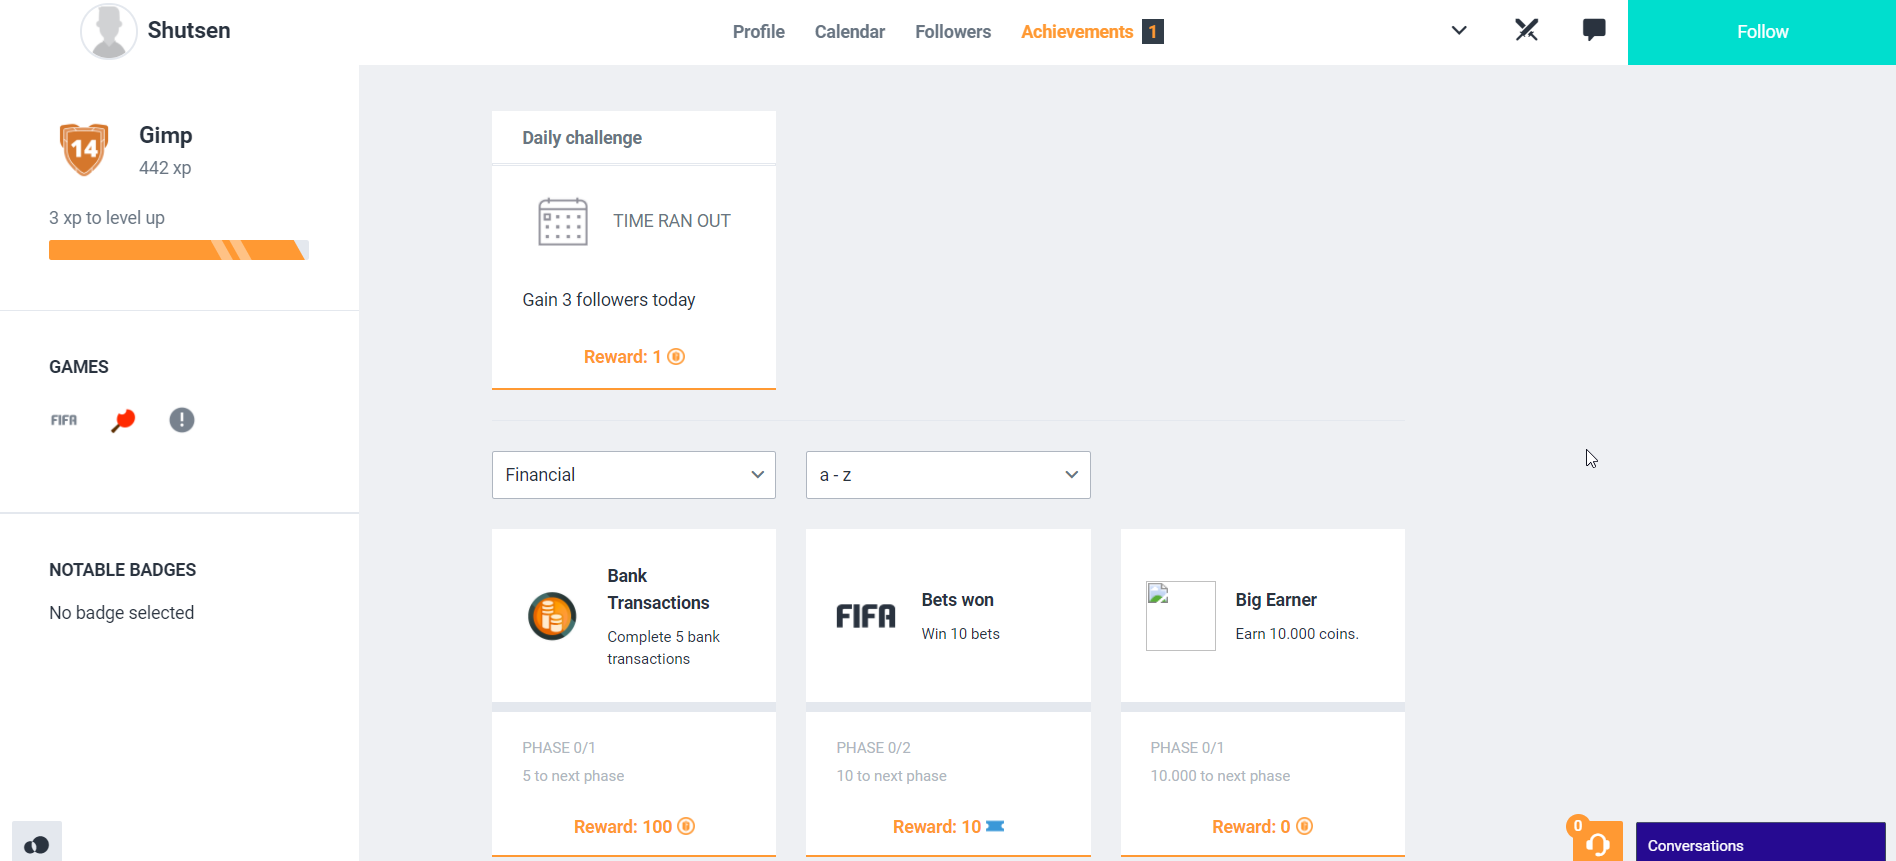1896x861 pixels.
Task: Open the Financial category dropdown
Action: pyautogui.click(x=633, y=475)
